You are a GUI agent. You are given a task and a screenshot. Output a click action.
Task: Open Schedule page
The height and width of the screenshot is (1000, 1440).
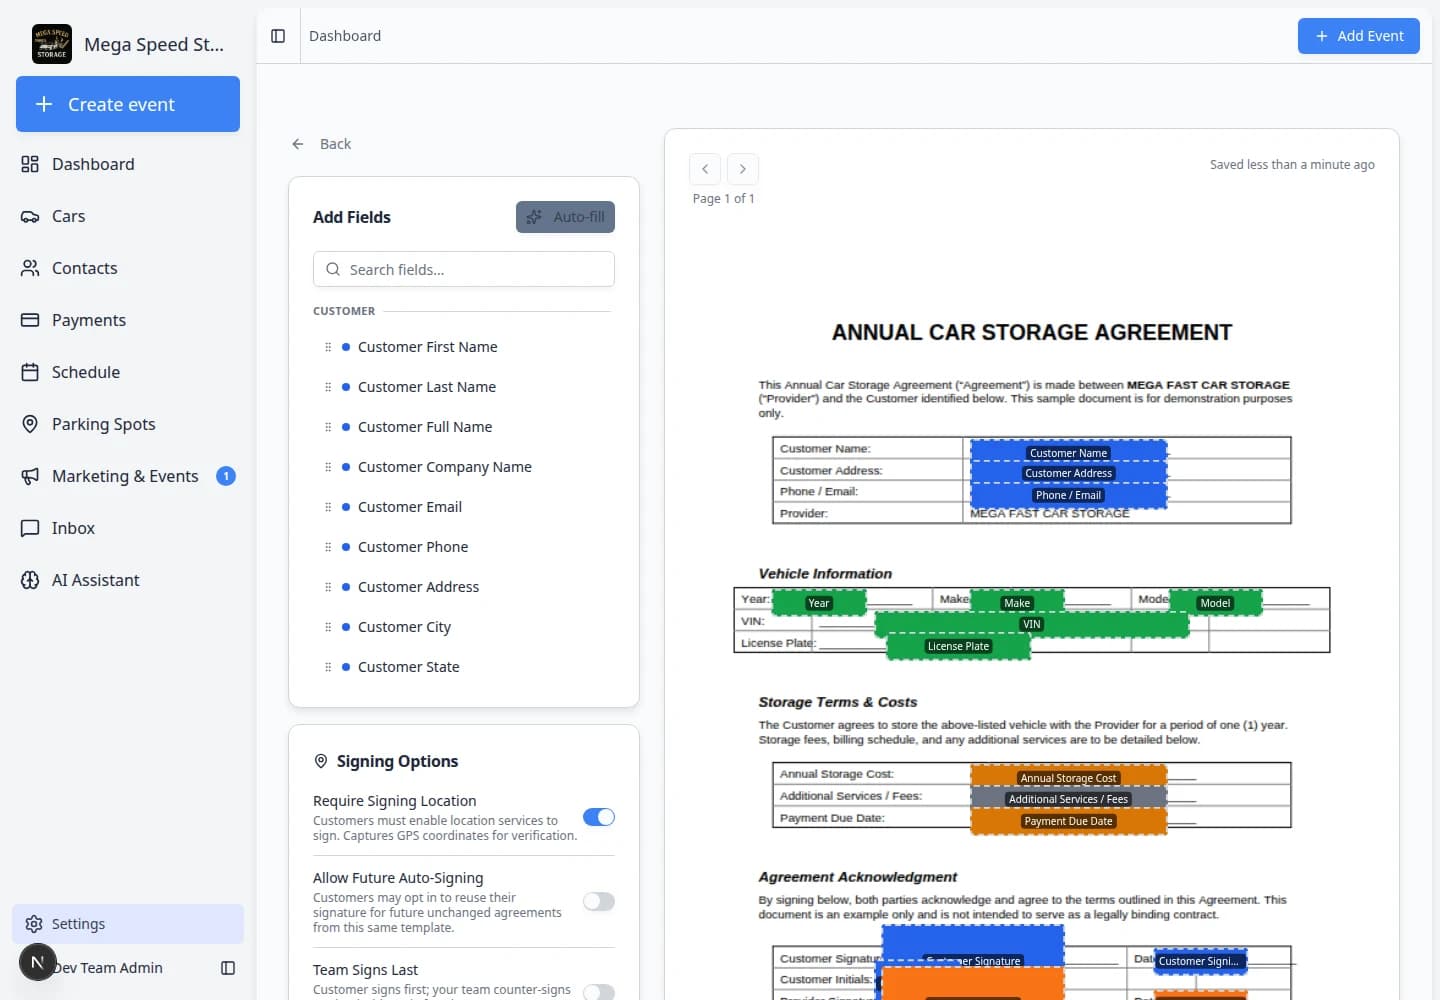(x=128, y=372)
